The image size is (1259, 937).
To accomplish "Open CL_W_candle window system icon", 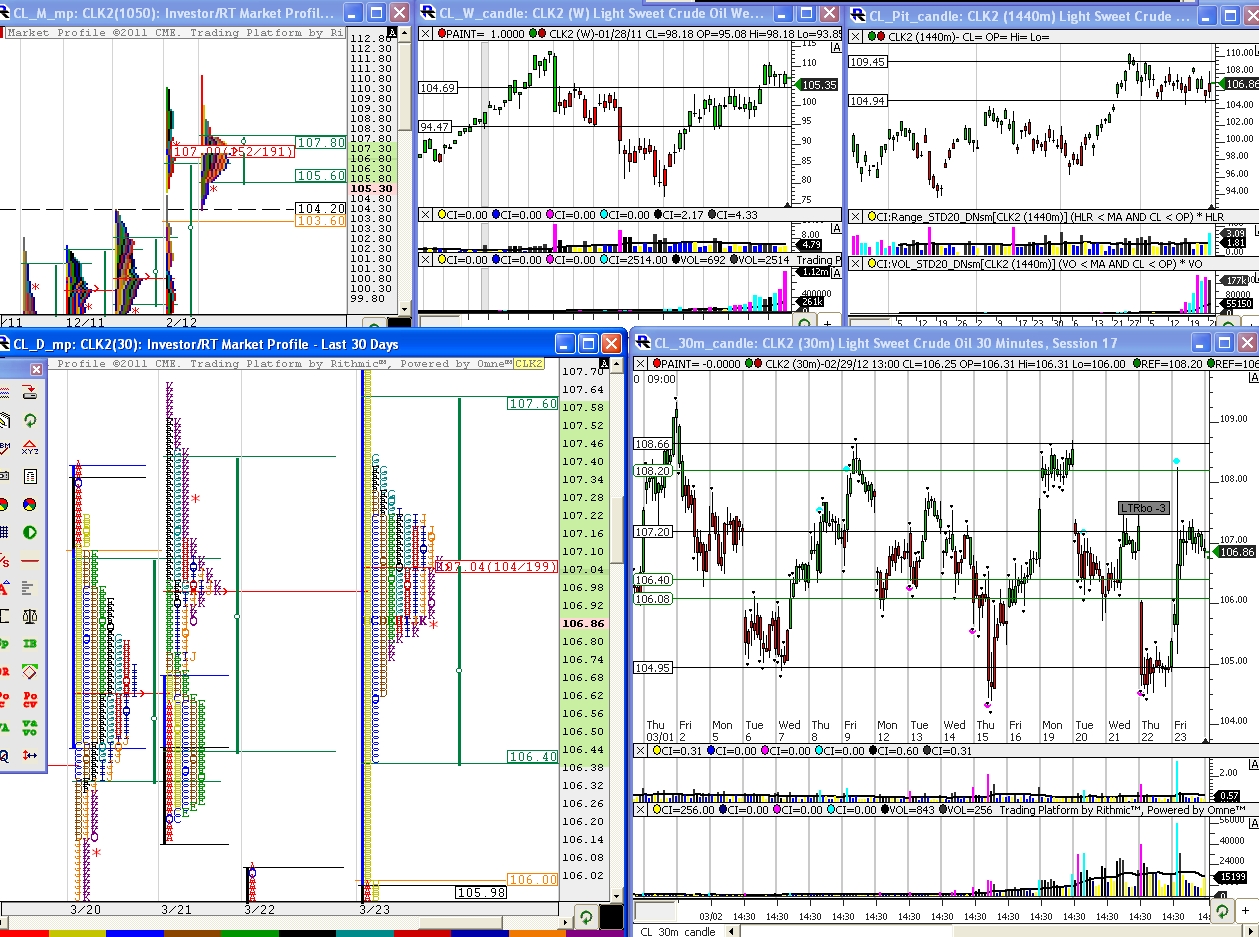I will click(x=427, y=12).
